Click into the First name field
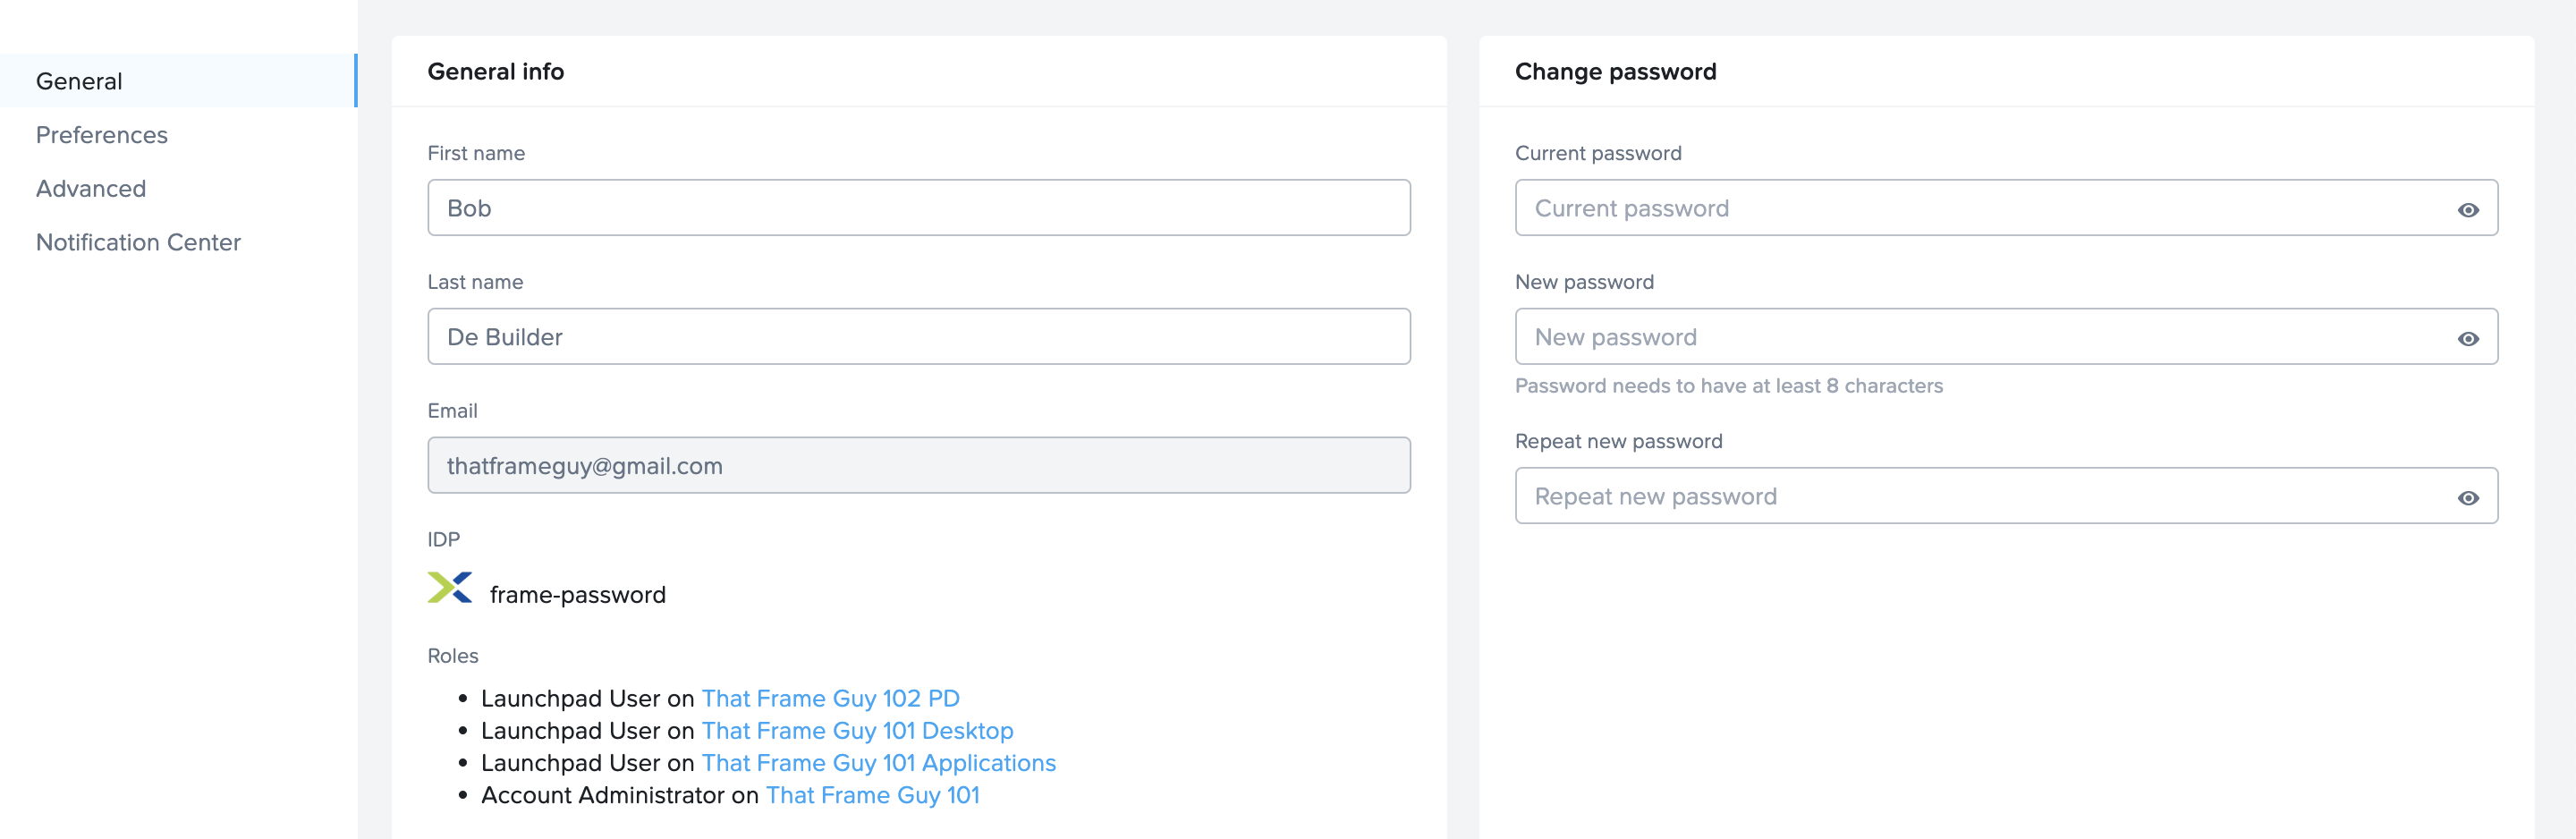Screen dimensions: 2576x839 click(918, 208)
